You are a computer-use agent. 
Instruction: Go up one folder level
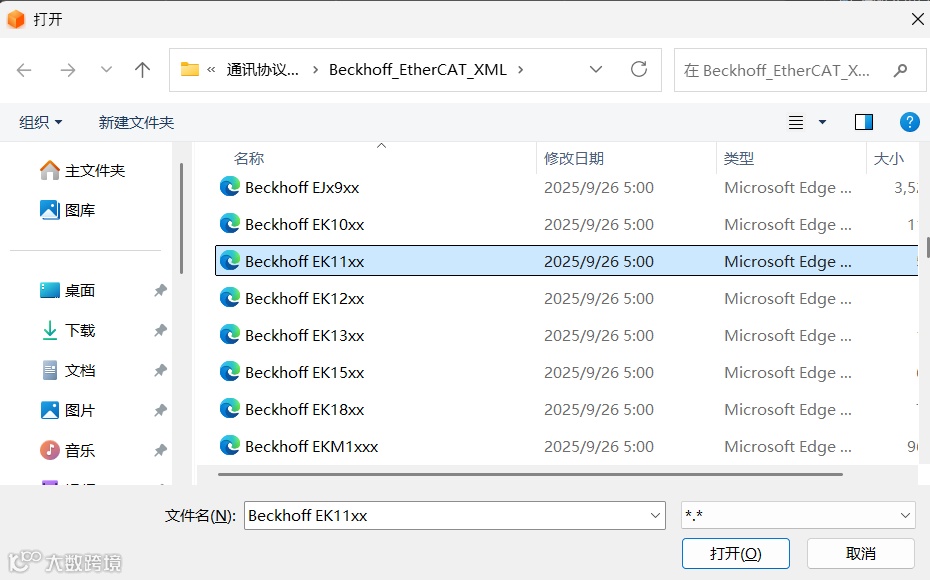pos(142,70)
